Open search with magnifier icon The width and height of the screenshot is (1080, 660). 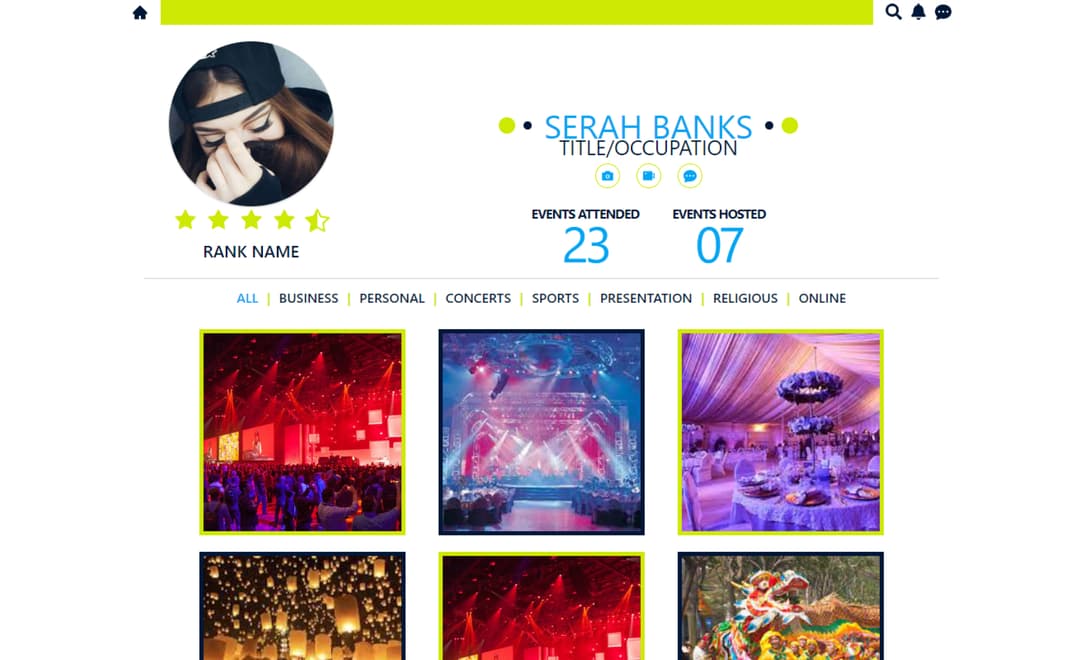(893, 12)
